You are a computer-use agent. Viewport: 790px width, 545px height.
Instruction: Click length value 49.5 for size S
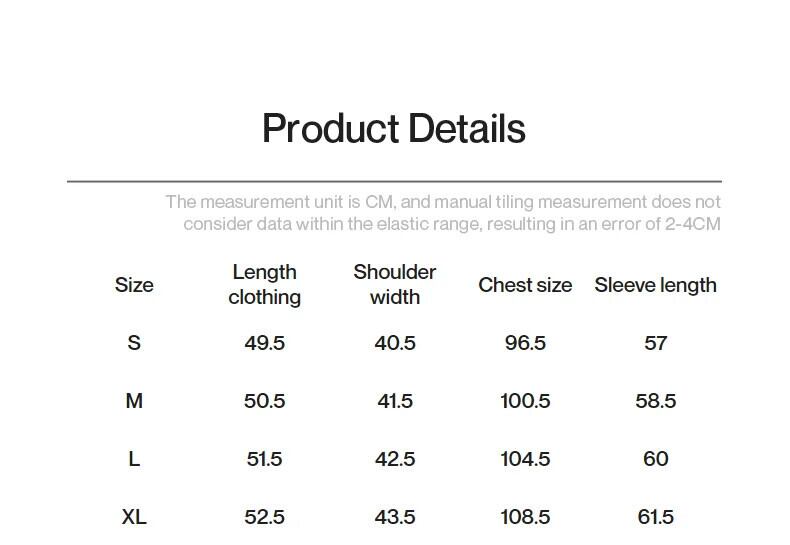click(264, 343)
